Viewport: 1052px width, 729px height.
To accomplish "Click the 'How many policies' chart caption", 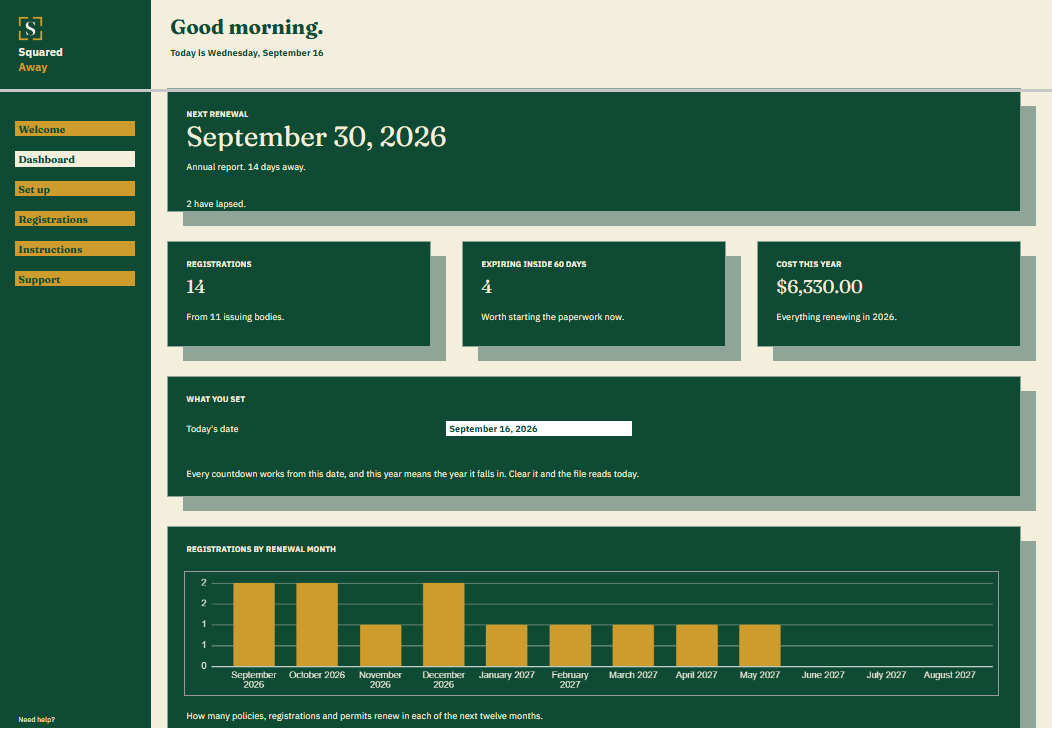I will (364, 716).
